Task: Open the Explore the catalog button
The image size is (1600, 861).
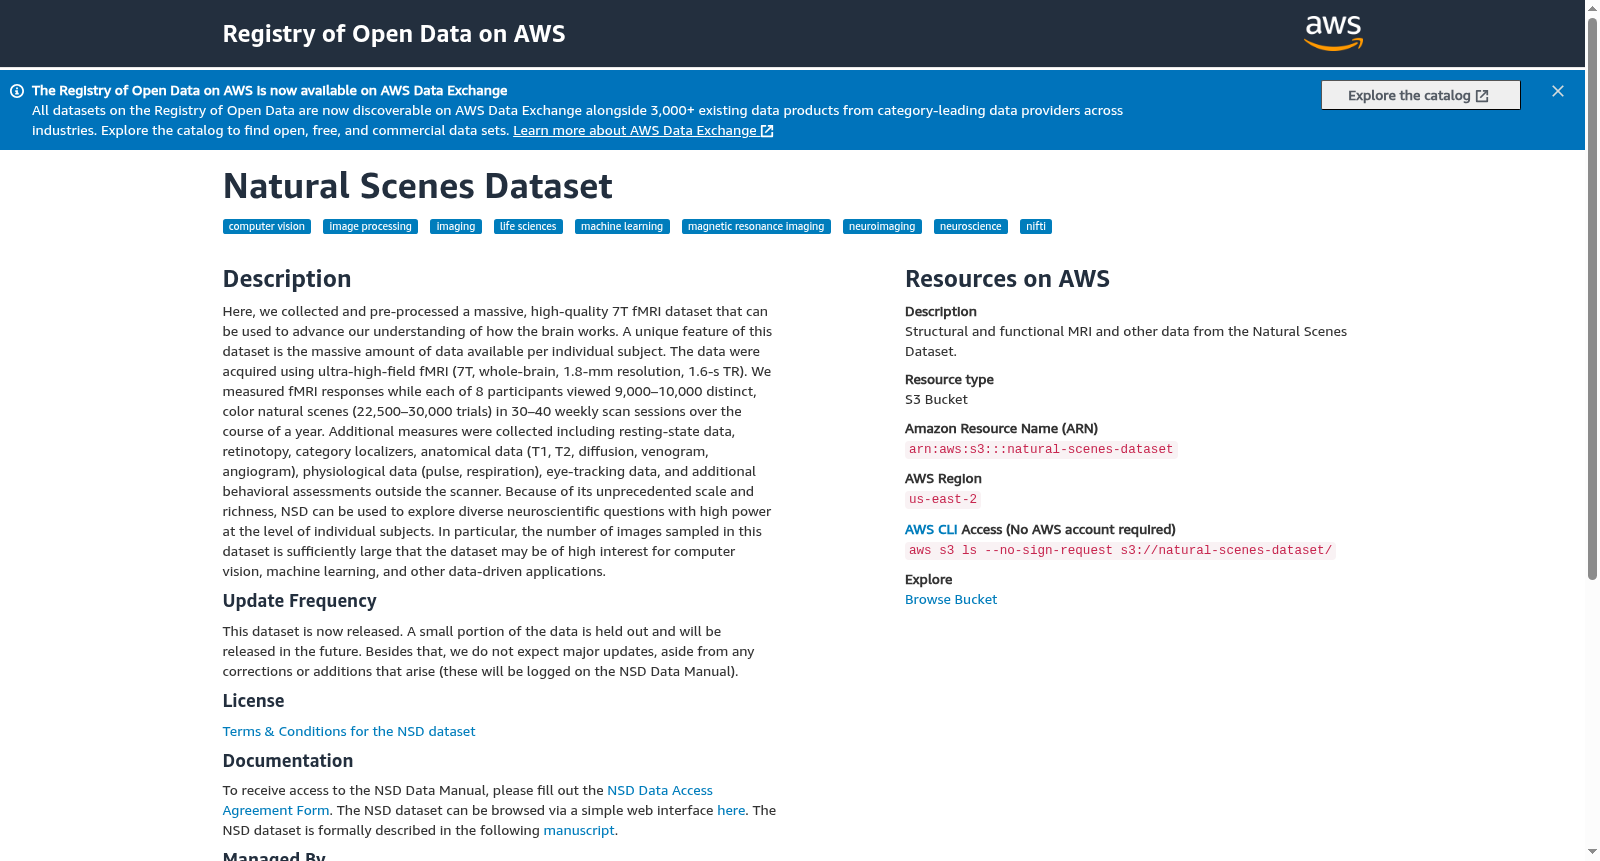Action: pos(1420,95)
